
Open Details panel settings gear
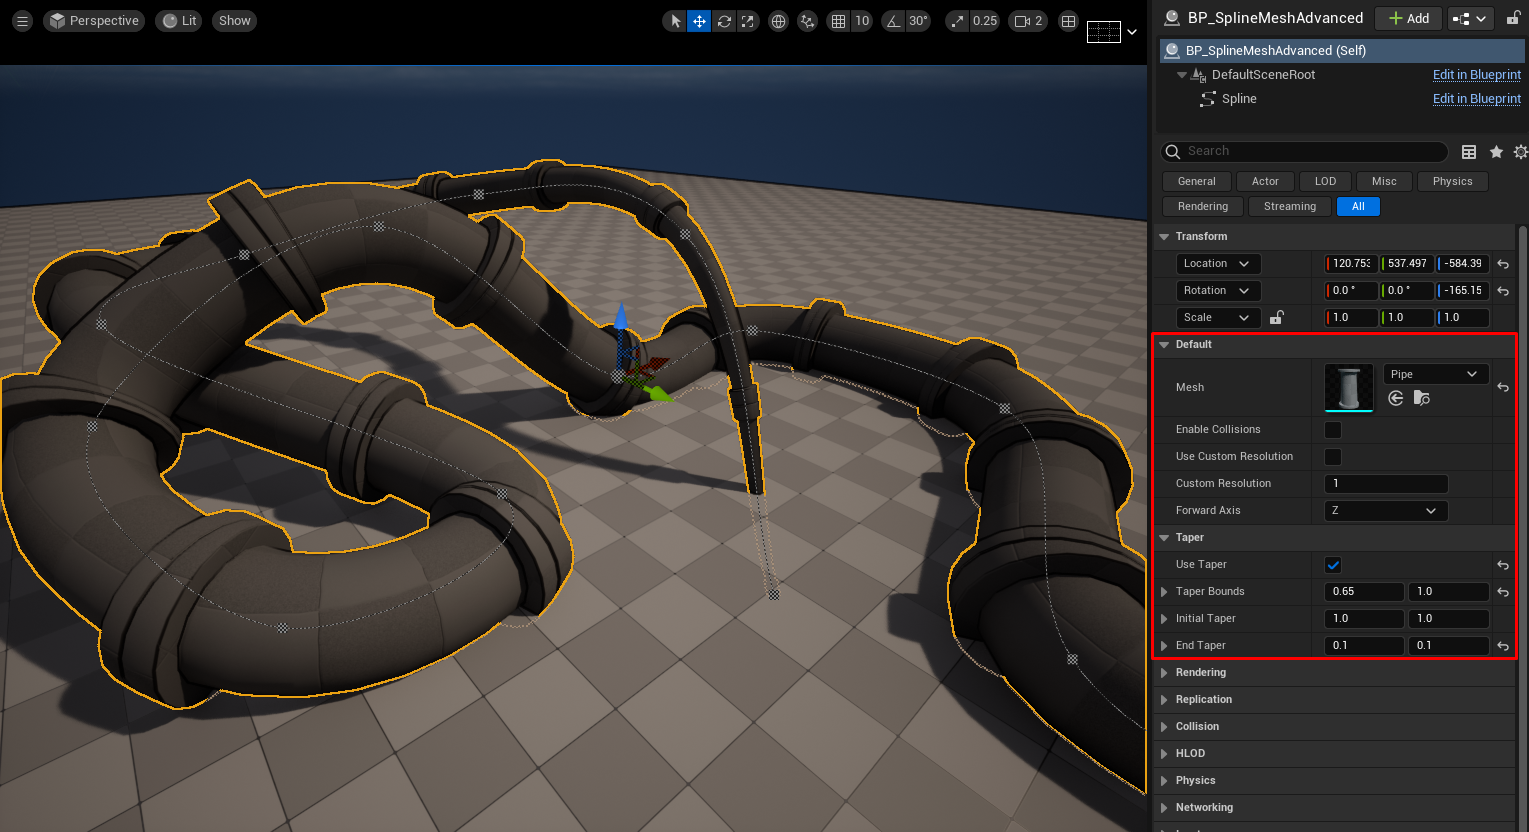pyautogui.click(x=1520, y=152)
